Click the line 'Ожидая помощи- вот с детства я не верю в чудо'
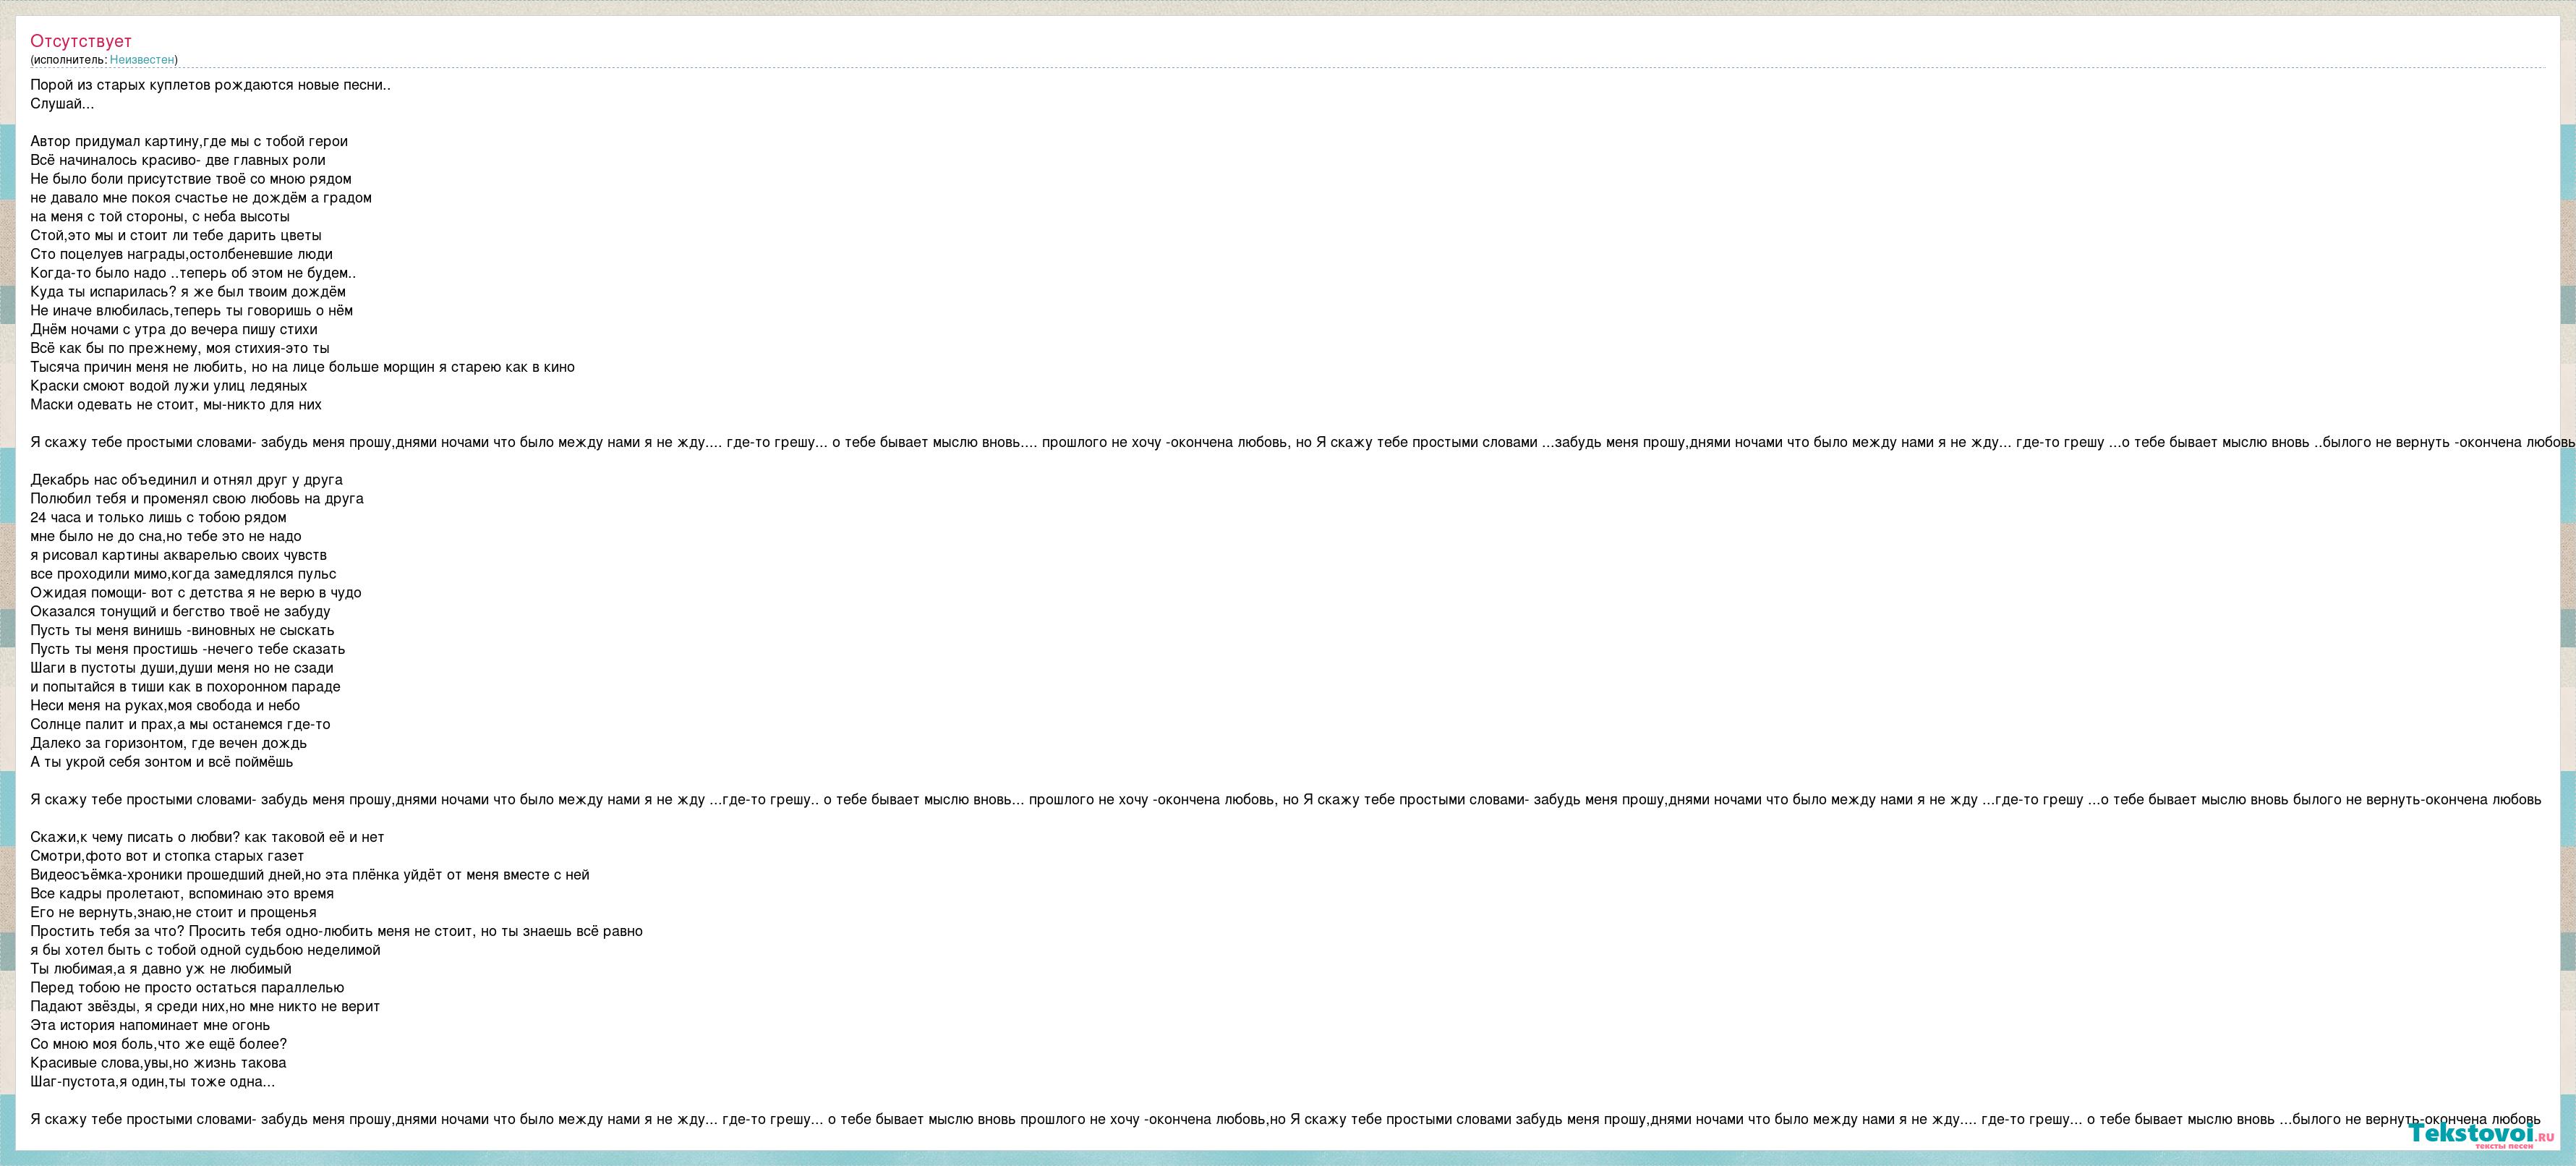Screen dimensions: 2576x1166 pyautogui.click(x=196, y=593)
